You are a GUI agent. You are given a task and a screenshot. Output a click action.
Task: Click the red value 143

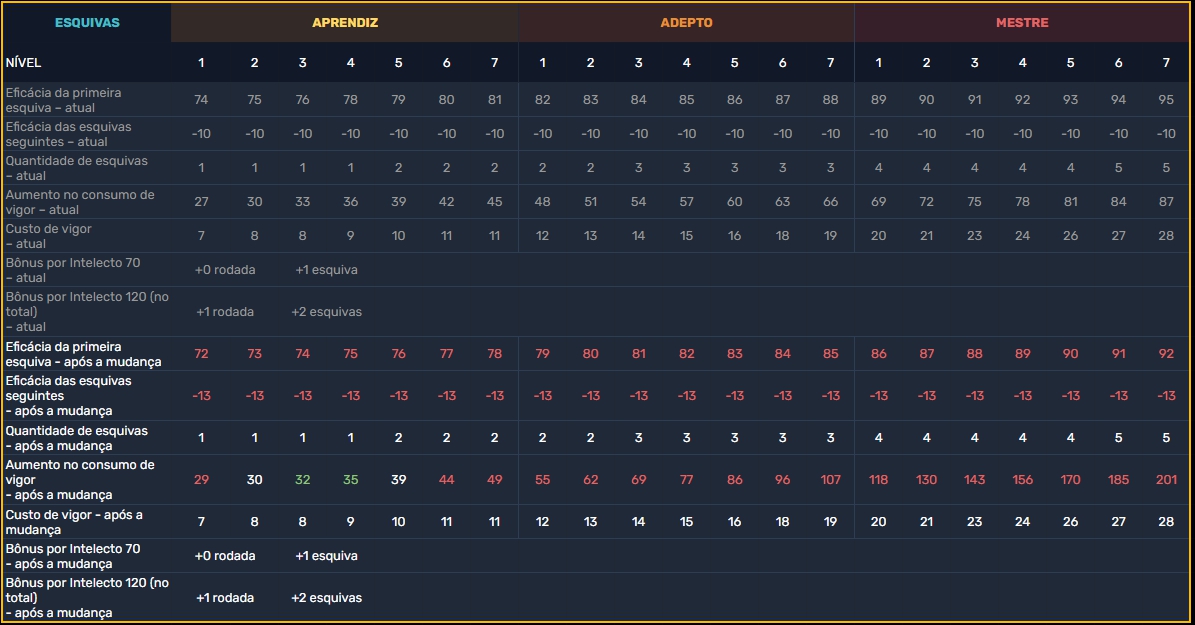[974, 479]
